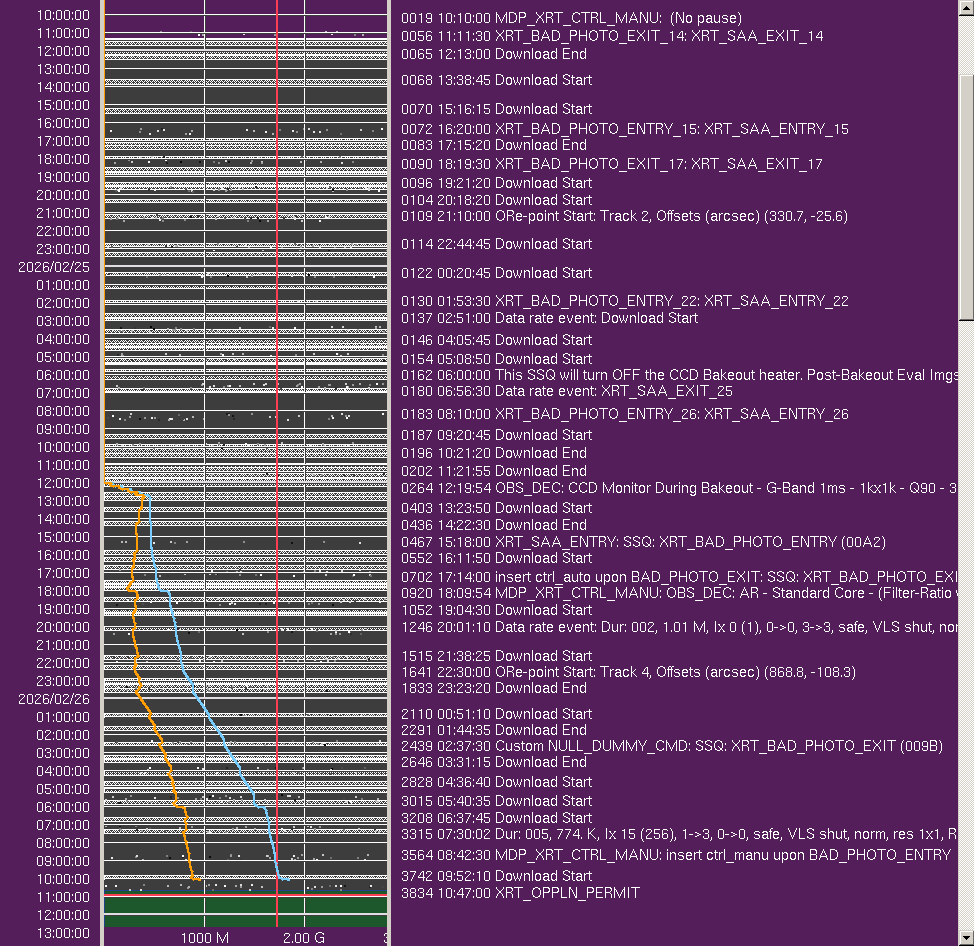
Task: Click the 1246 Data rate event entry
Action: click(x=680, y=627)
